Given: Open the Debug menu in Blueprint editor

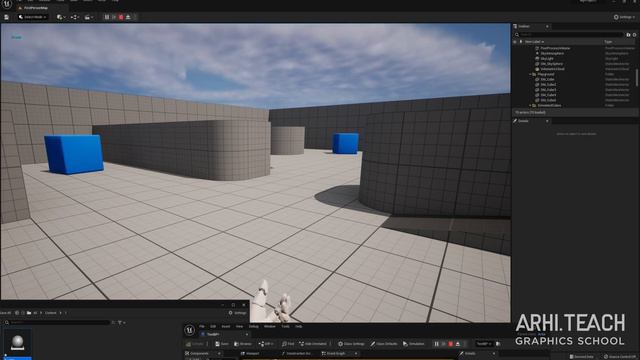Looking at the screenshot, I should click(253, 327).
